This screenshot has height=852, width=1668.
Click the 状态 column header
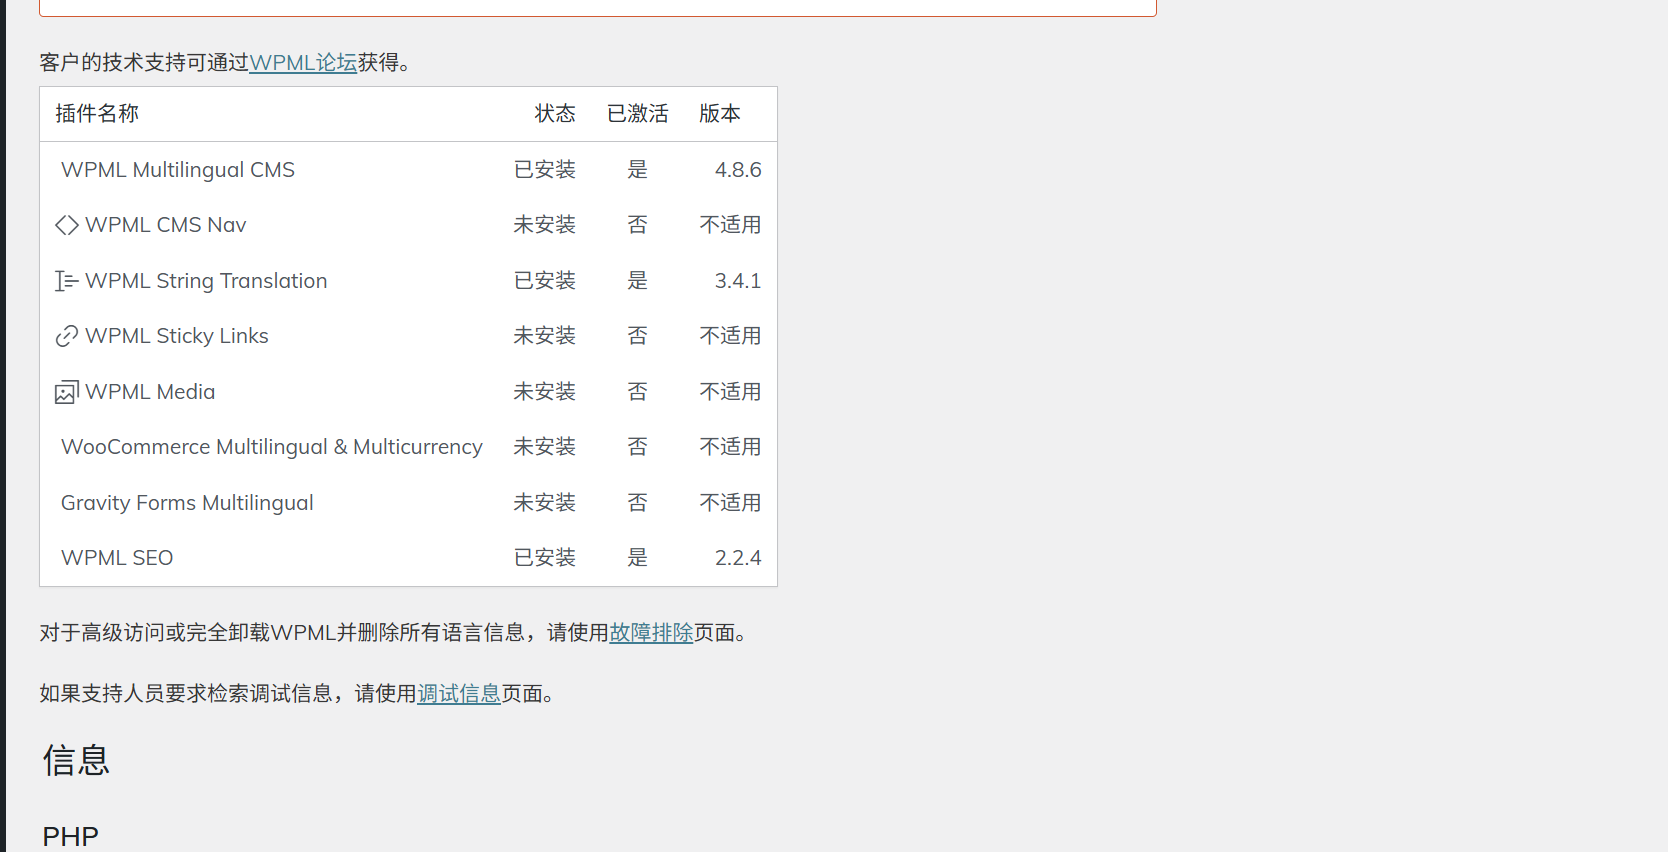point(555,114)
